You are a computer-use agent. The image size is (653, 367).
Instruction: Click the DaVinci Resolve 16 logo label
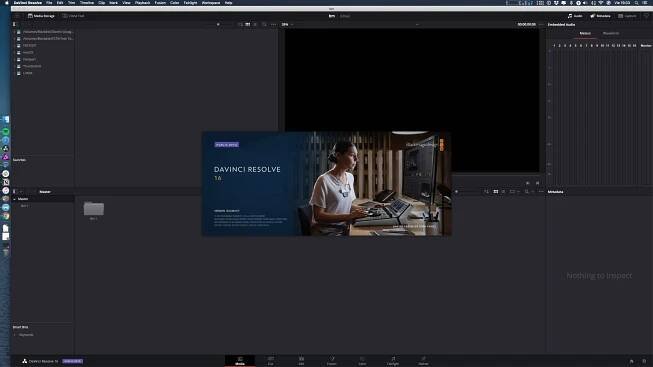click(x=40, y=361)
